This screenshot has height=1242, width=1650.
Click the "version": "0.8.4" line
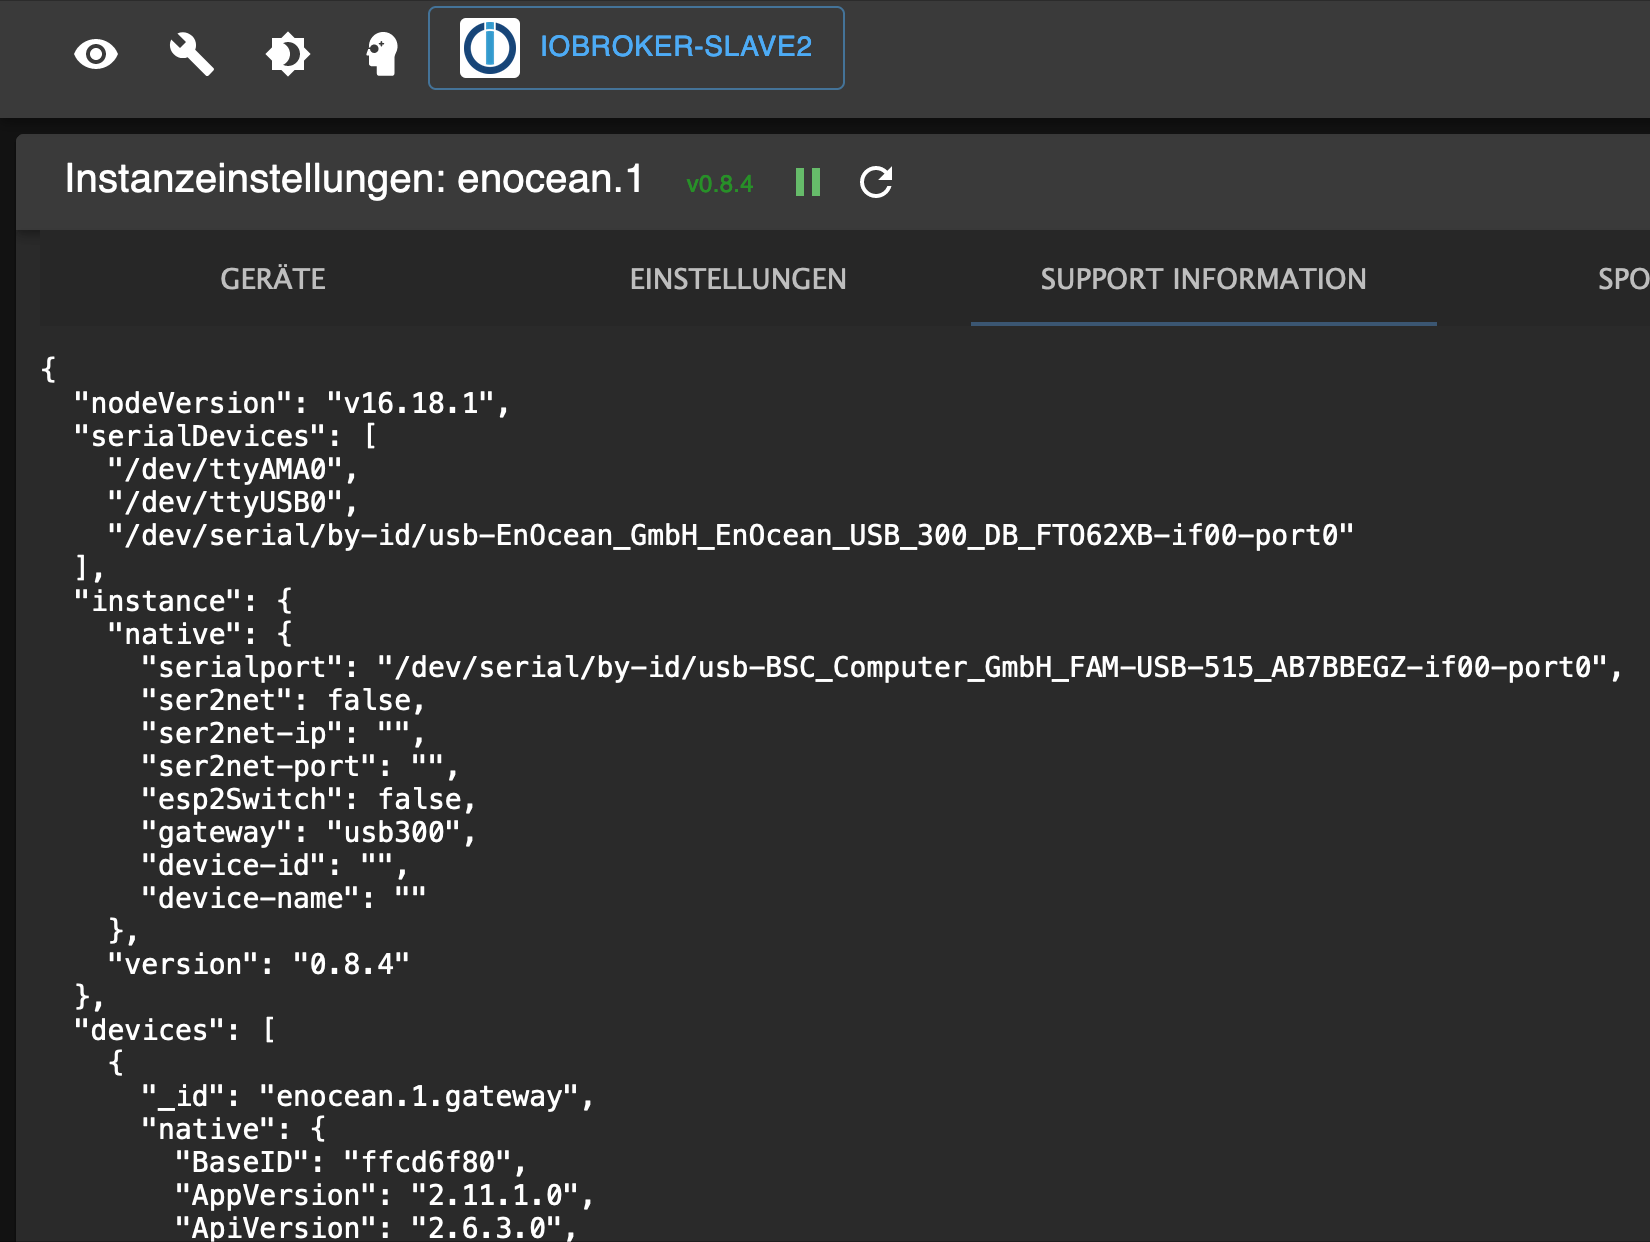[259, 964]
